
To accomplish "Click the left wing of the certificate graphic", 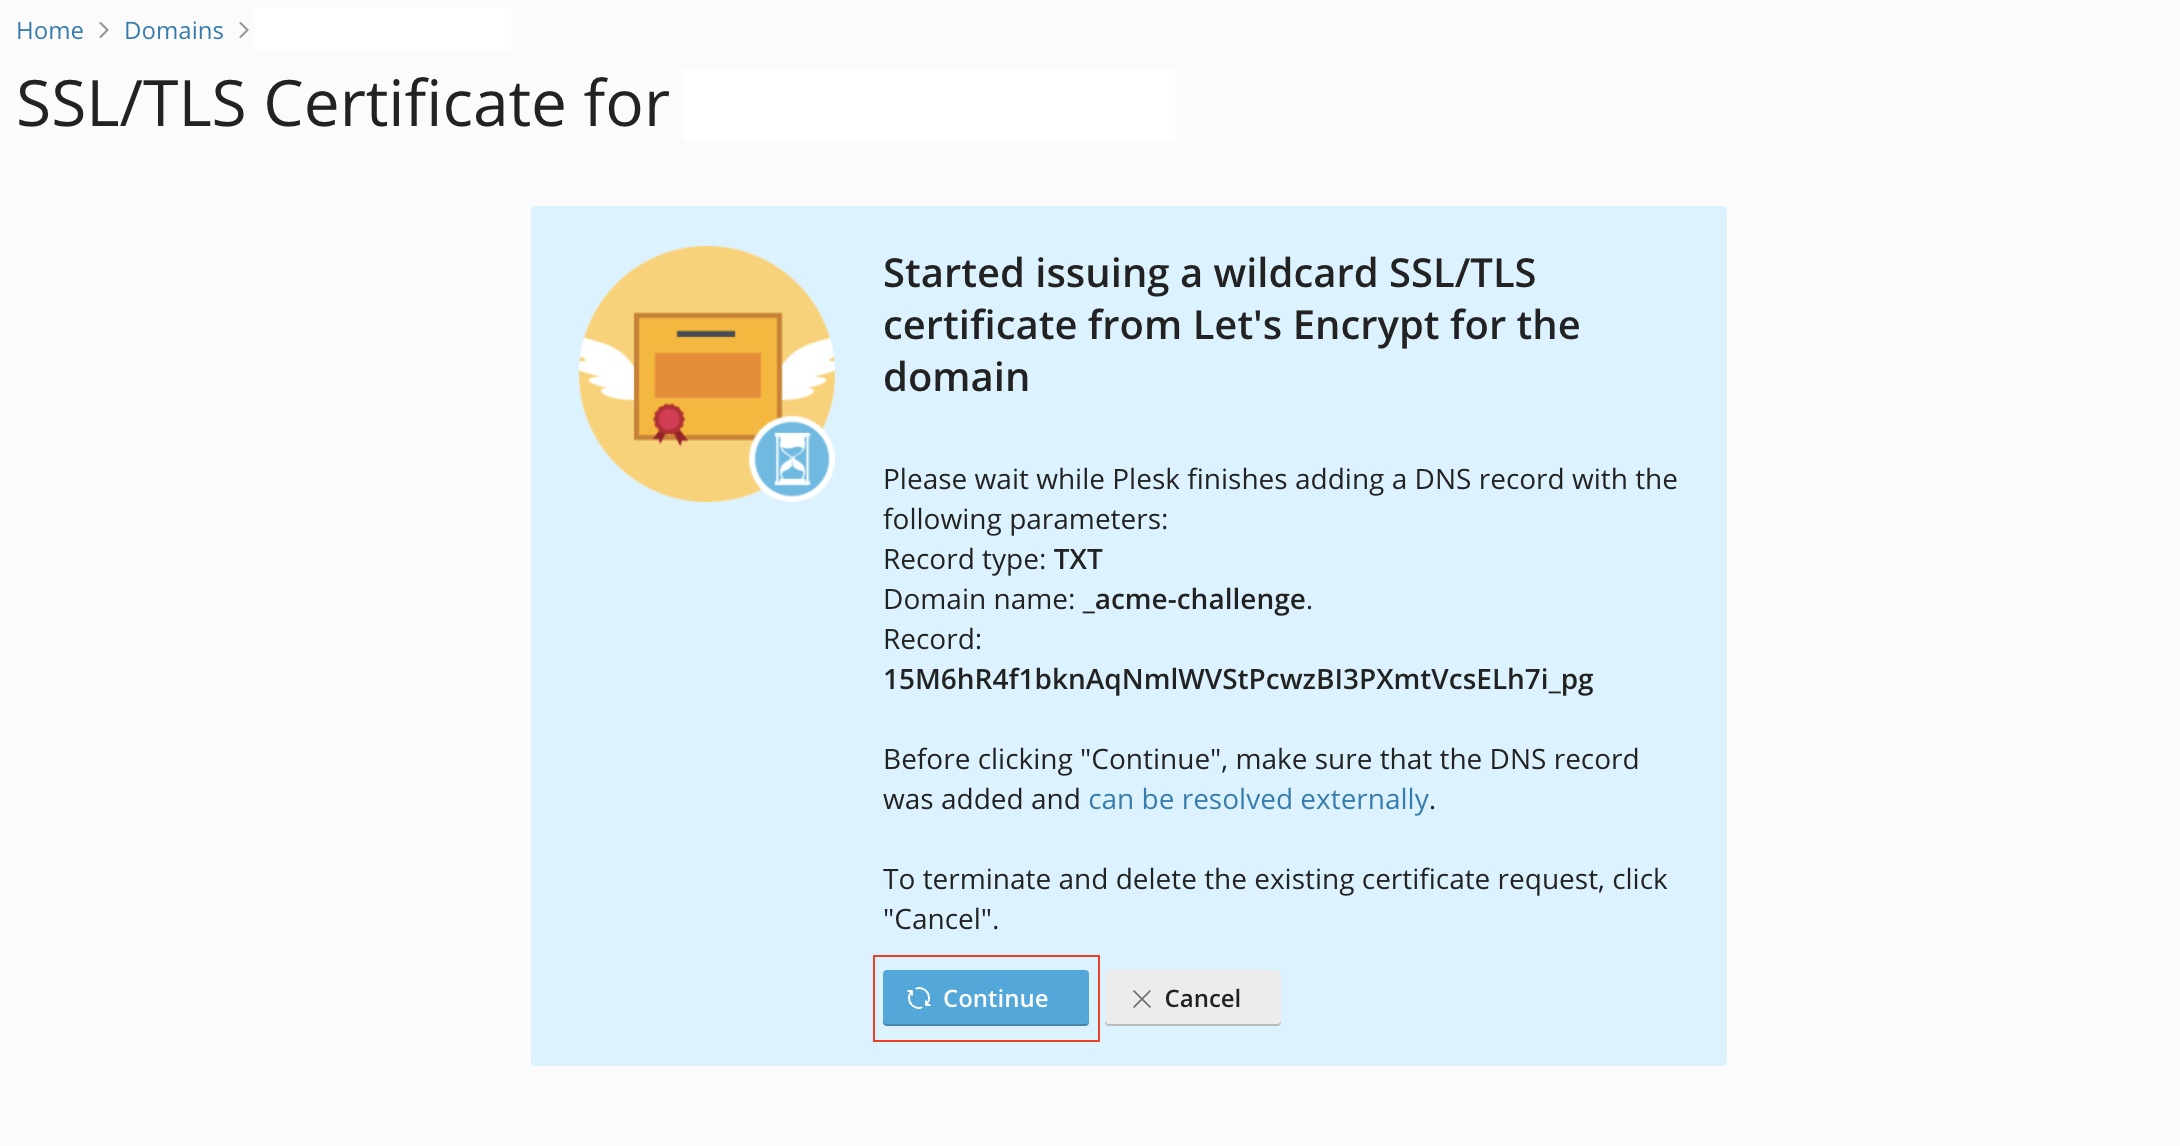I will click(607, 368).
